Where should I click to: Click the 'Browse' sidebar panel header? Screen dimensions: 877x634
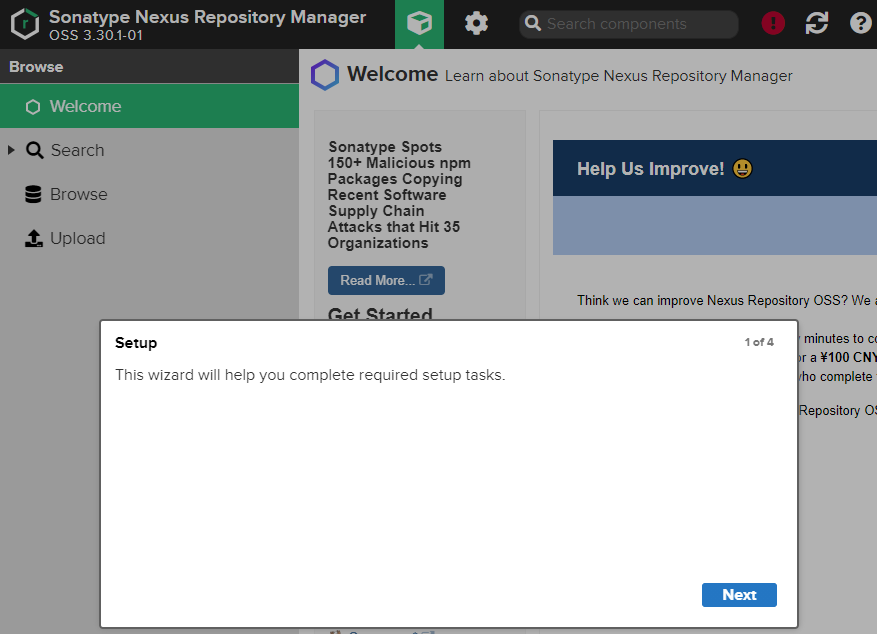coord(149,67)
